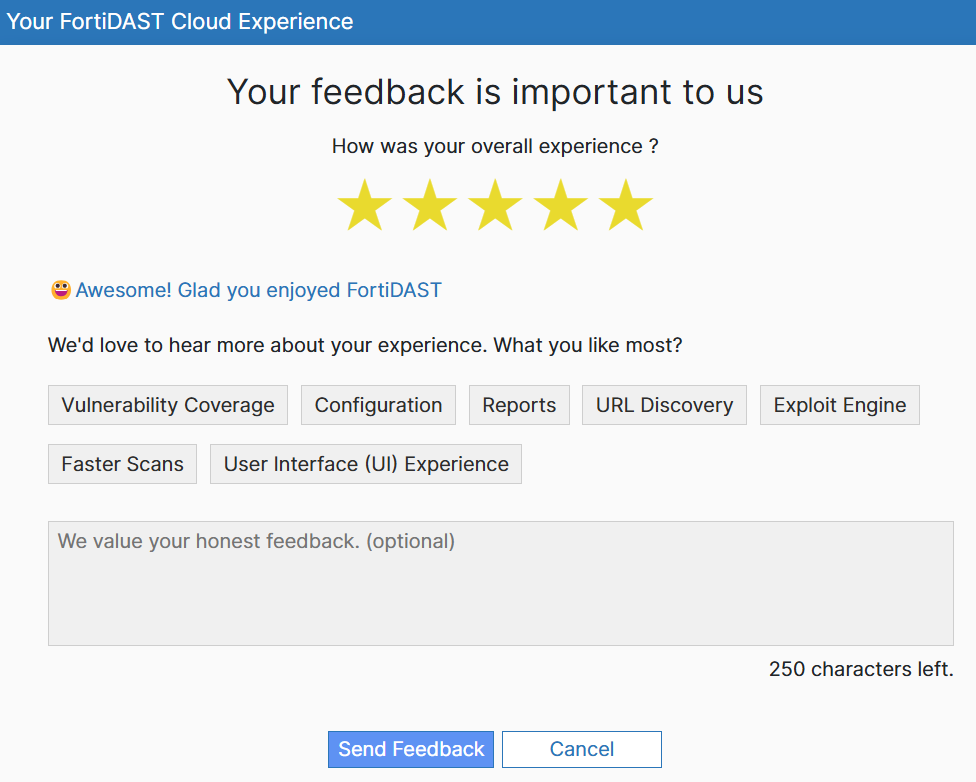Click the 'Awesome! Glad you enjoyed FortiDAST' message
Viewport: 976px width, 782px height.
click(x=258, y=290)
